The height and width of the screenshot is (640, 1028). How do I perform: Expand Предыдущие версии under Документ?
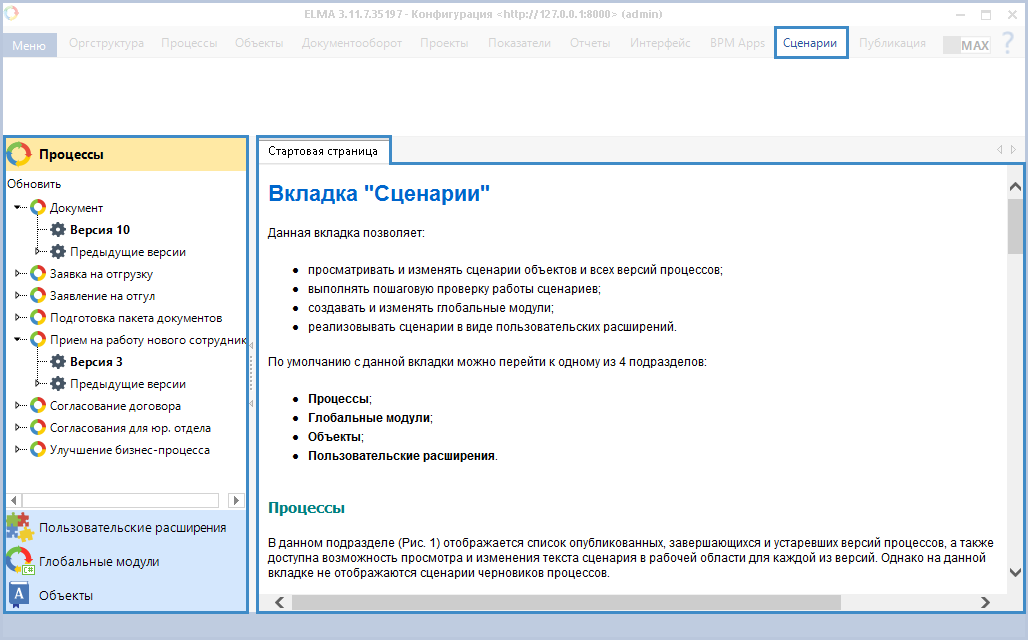(x=39, y=252)
